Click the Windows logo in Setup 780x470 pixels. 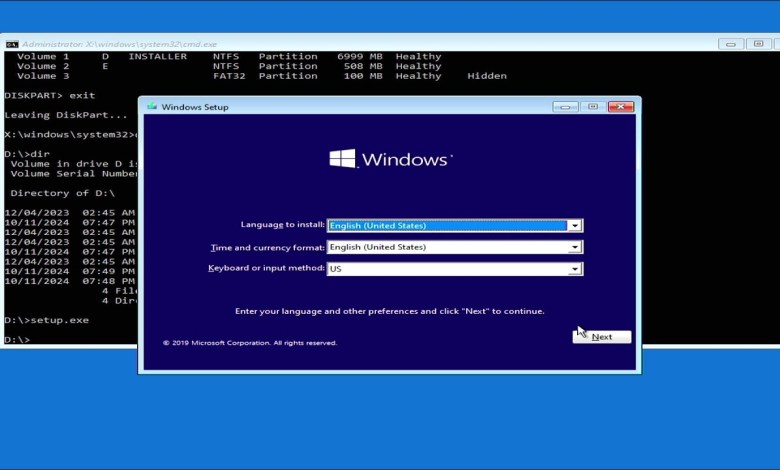pyautogui.click(x=391, y=159)
